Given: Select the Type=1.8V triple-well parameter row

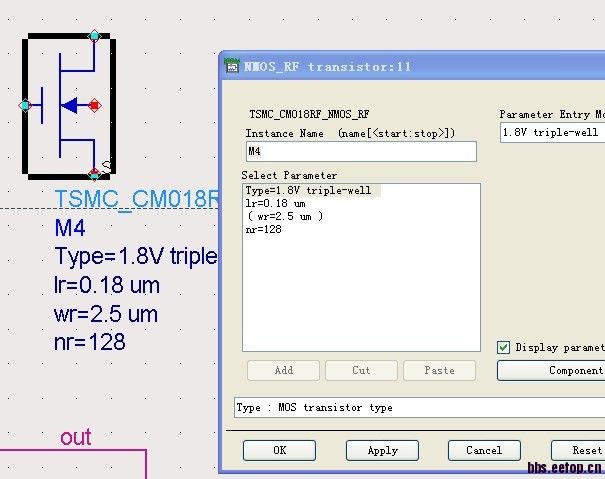Looking at the screenshot, I should pos(313,191).
